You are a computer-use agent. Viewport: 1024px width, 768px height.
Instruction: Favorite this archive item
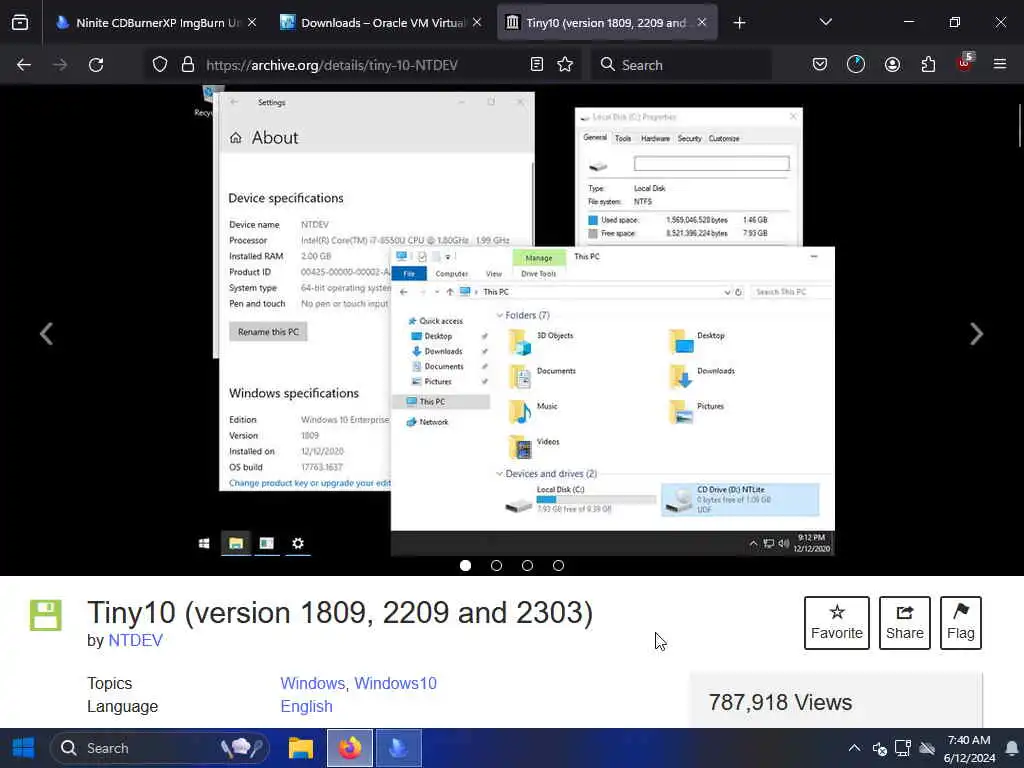tap(837, 622)
